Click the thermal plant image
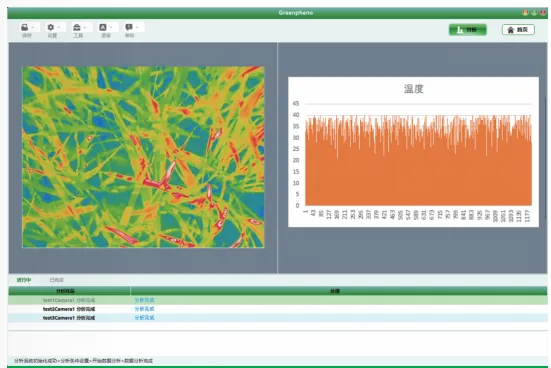This screenshot has height=368, width=551. coord(143,157)
